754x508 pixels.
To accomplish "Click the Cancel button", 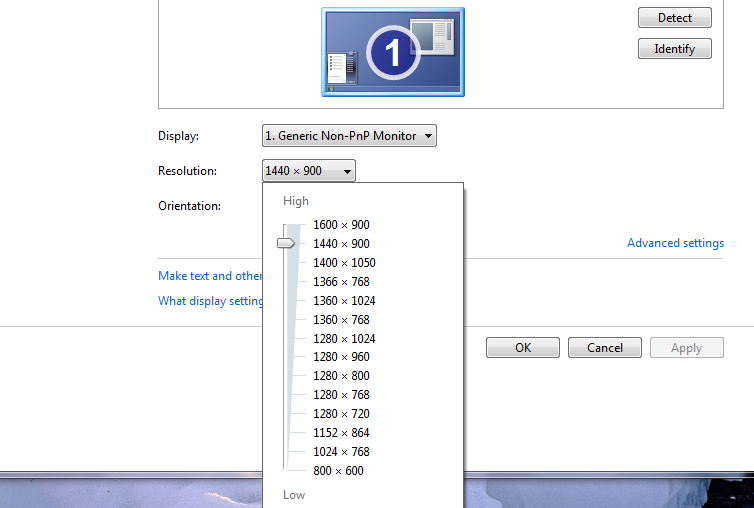I will tap(604, 347).
